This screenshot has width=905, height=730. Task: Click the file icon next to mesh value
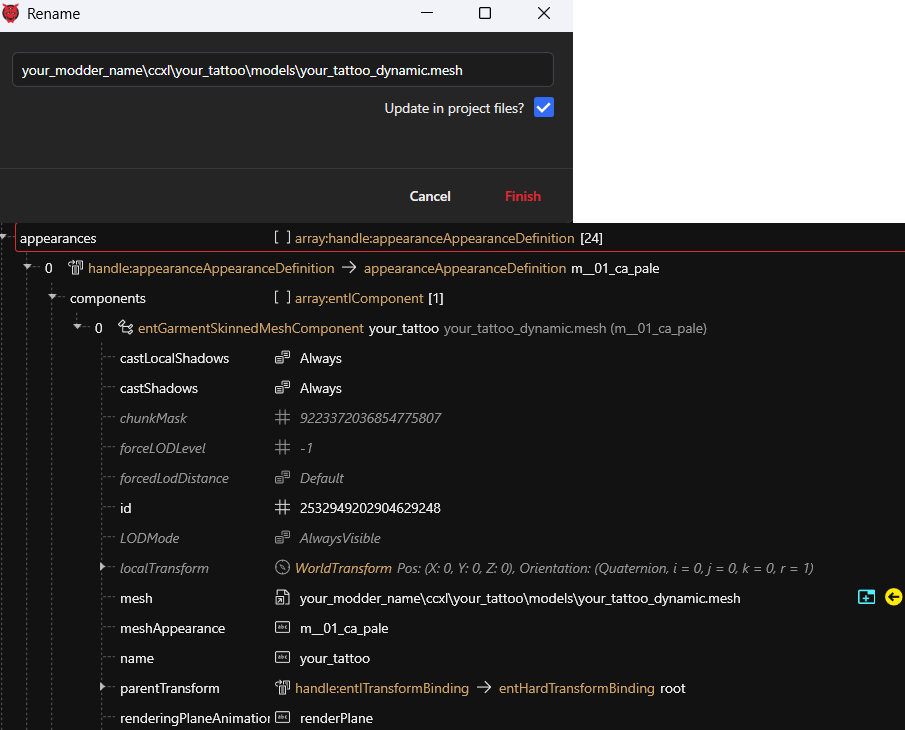point(282,598)
